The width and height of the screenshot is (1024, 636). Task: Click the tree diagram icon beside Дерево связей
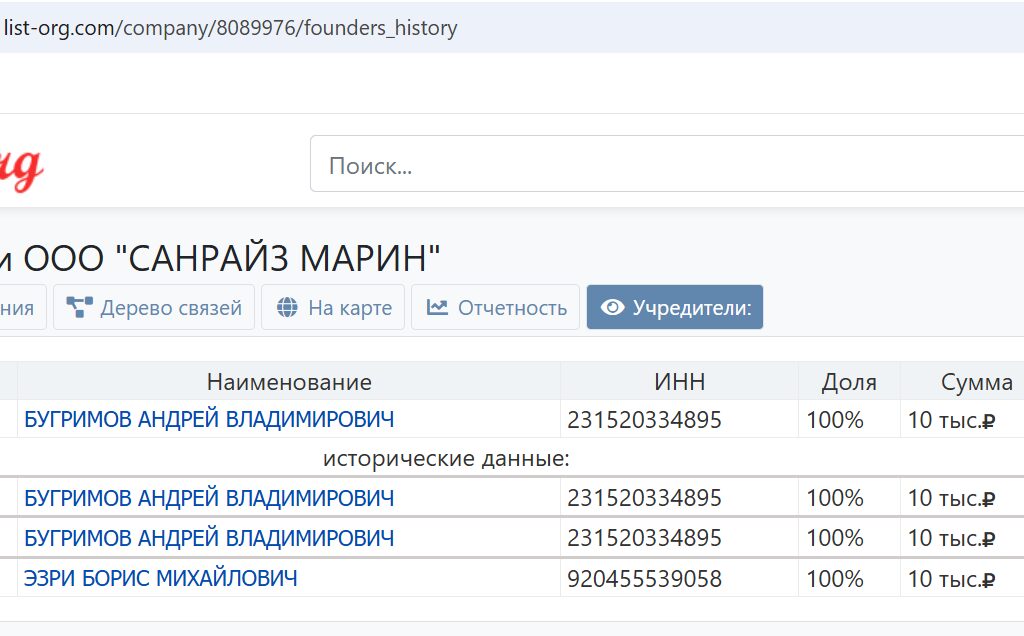[80, 308]
